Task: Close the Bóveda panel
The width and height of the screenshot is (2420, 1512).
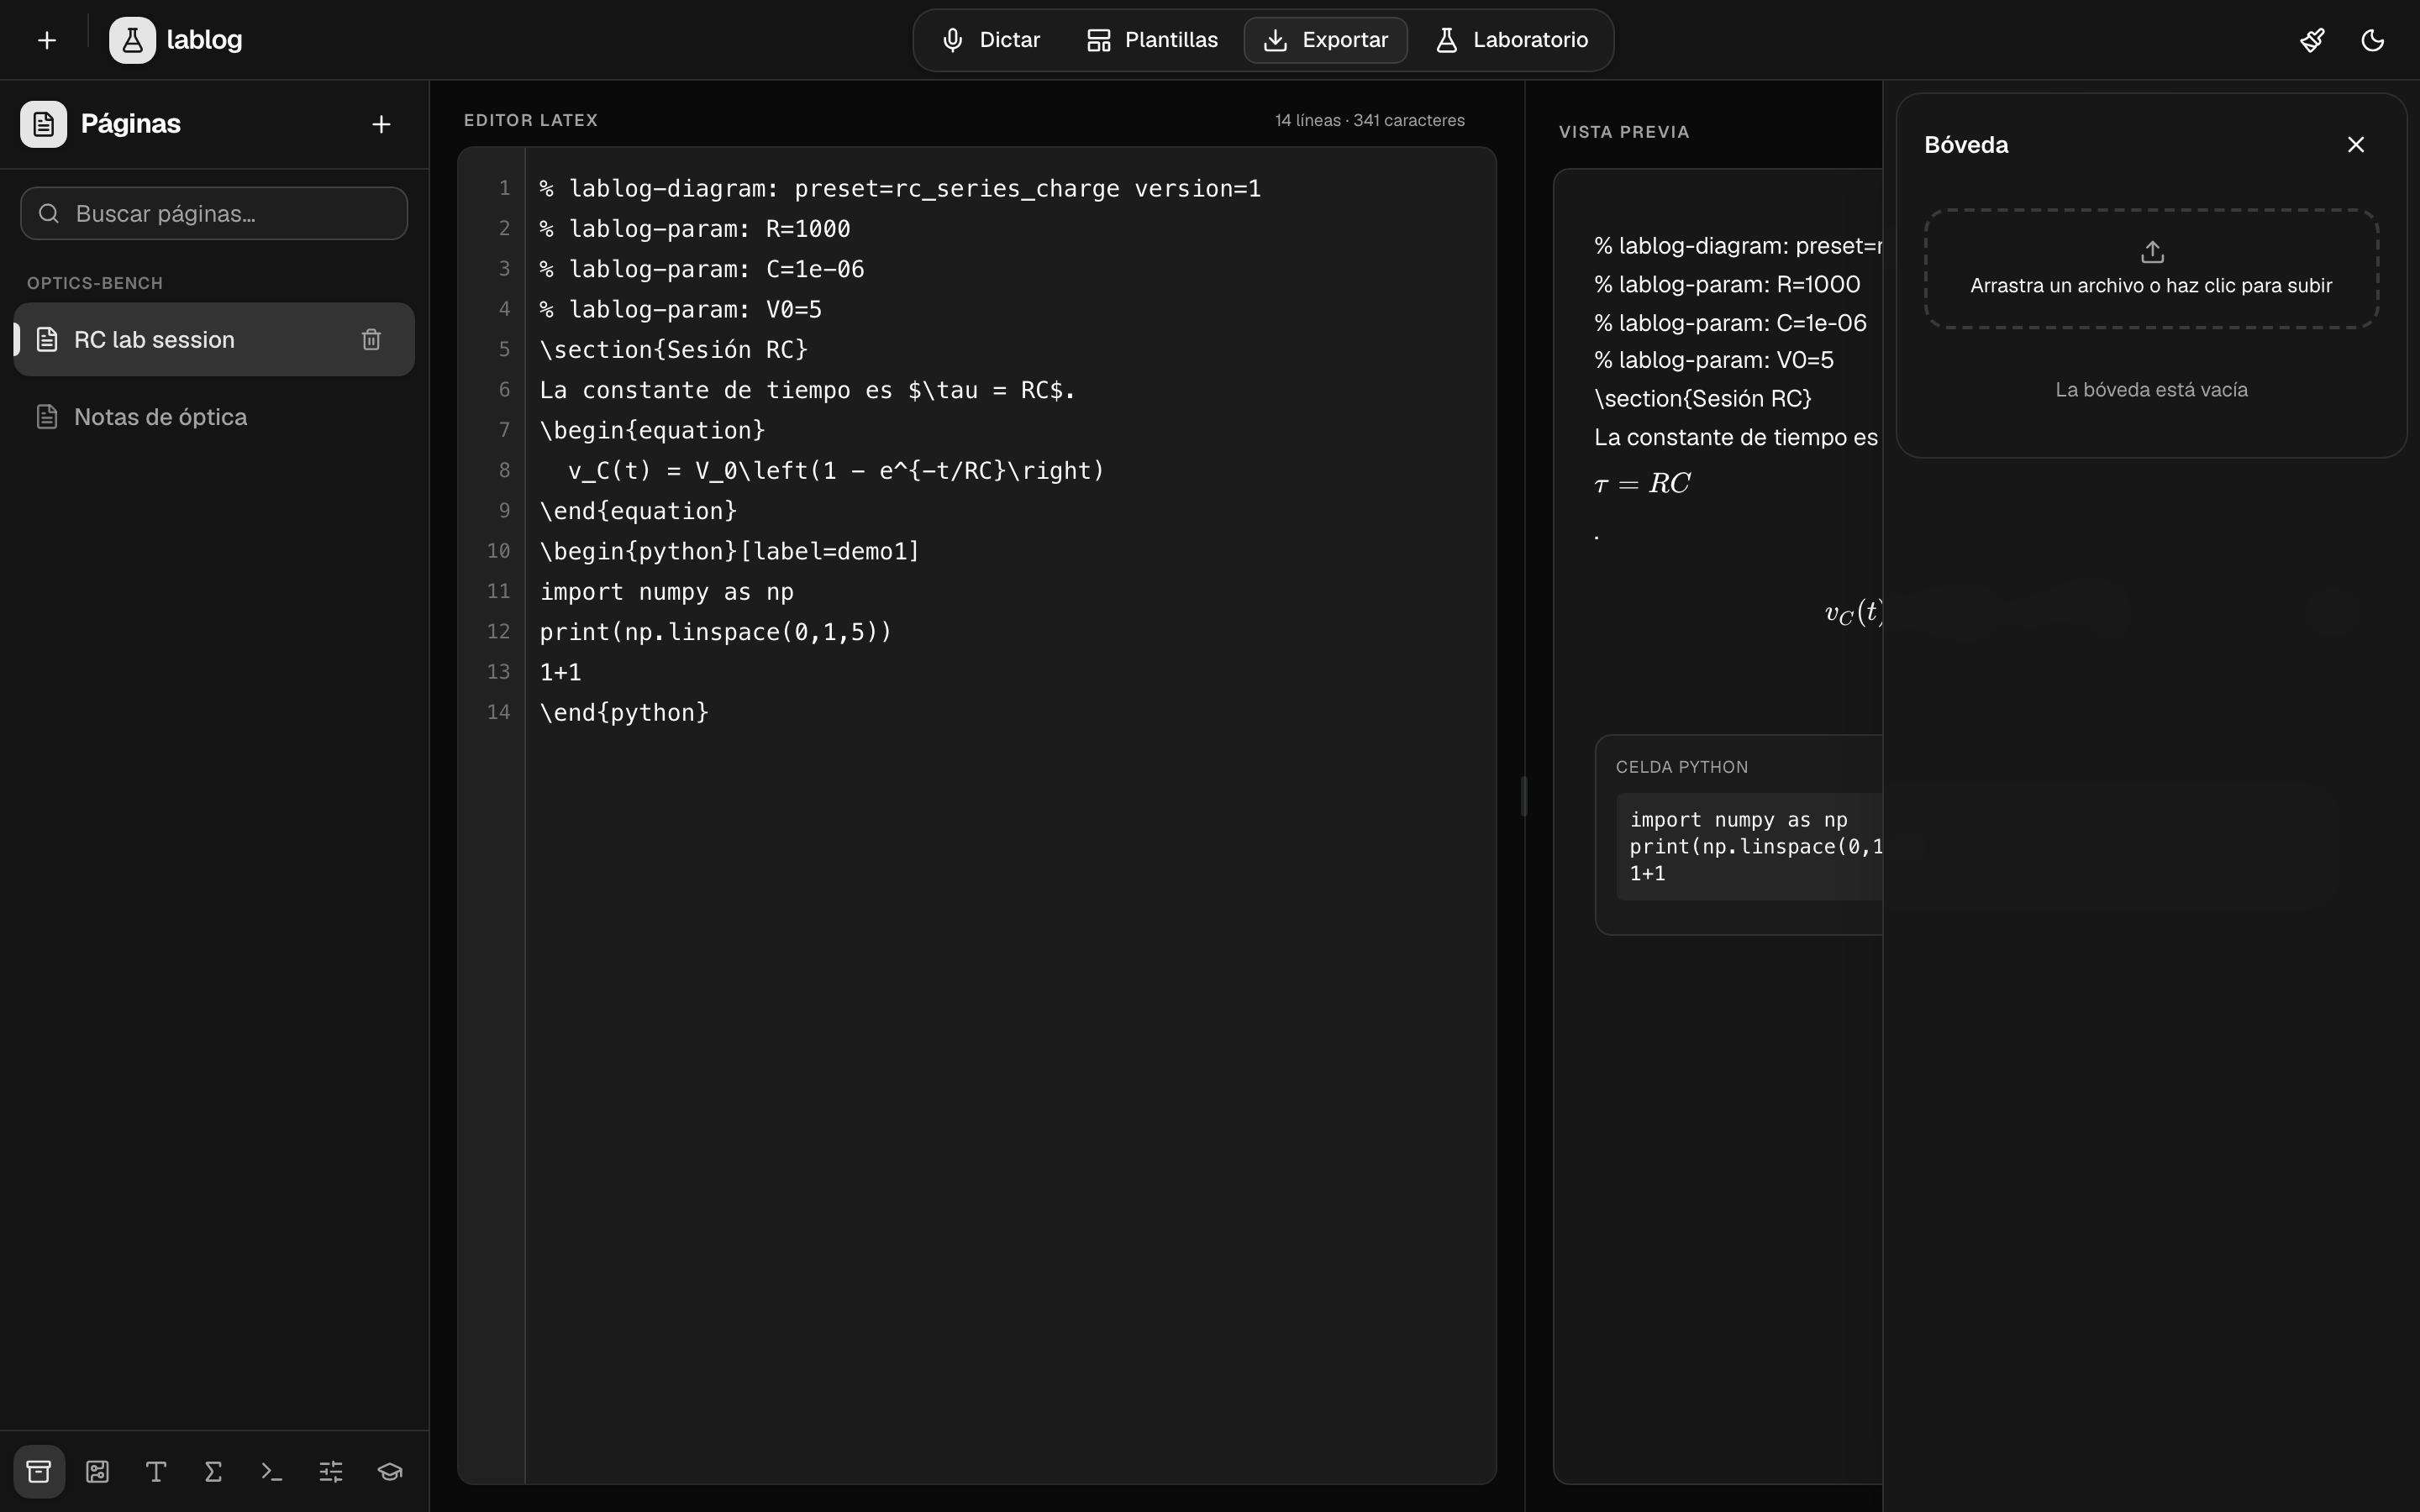Action: (x=2356, y=145)
